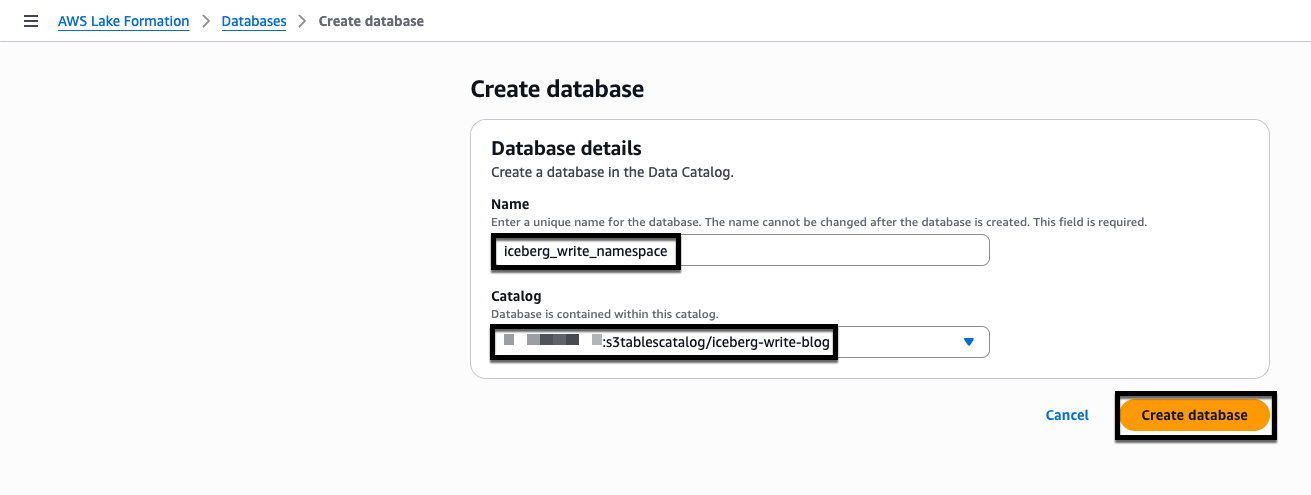Image resolution: width=1311 pixels, height=495 pixels.
Task: Open the hamburger navigation menu
Action: coord(31,21)
